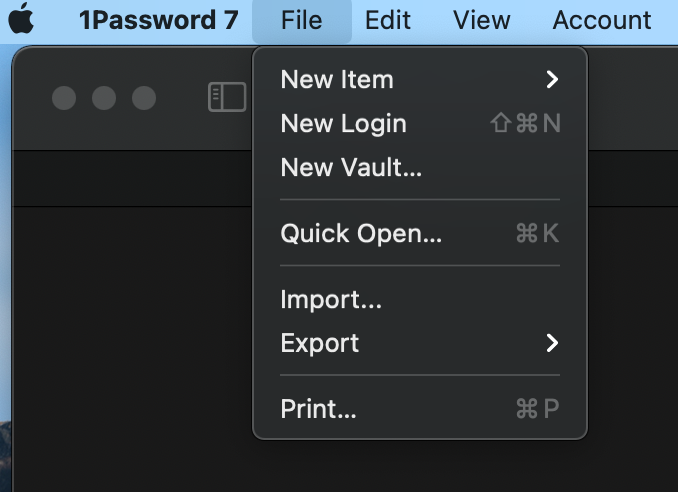Minimize the 1Password window

pyautogui.click(x=104, y=98)
